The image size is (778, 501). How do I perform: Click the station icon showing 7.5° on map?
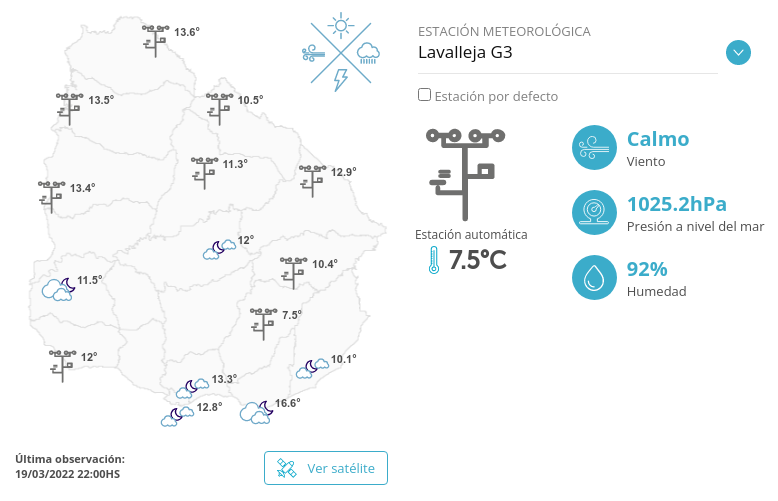(263, 324)
